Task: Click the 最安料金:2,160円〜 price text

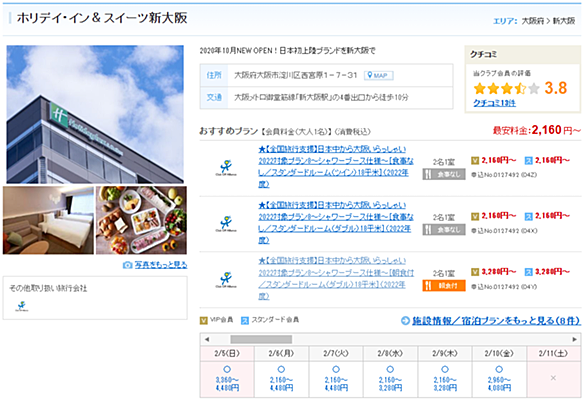Action: [x=537, y=130]
